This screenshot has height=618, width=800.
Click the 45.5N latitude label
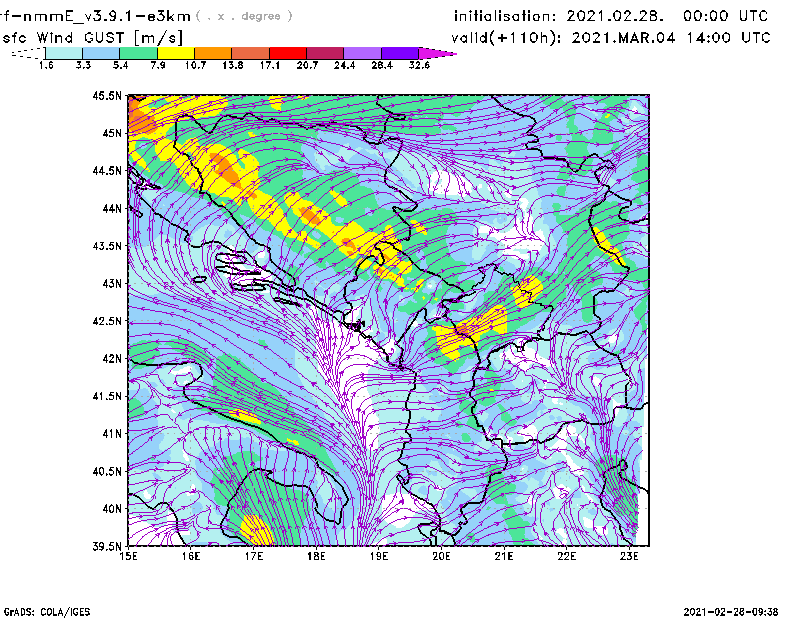[107, 95]
